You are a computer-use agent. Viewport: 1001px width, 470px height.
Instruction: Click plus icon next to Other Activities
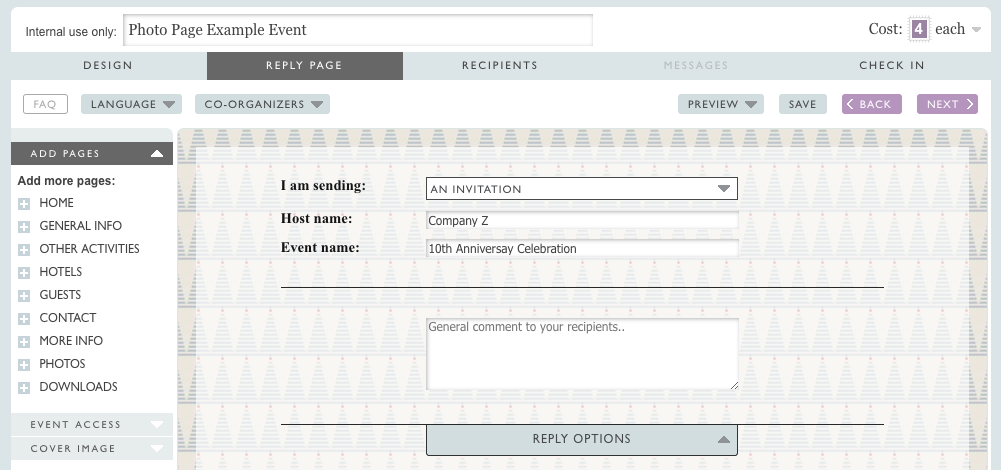(x=24, y=250)
